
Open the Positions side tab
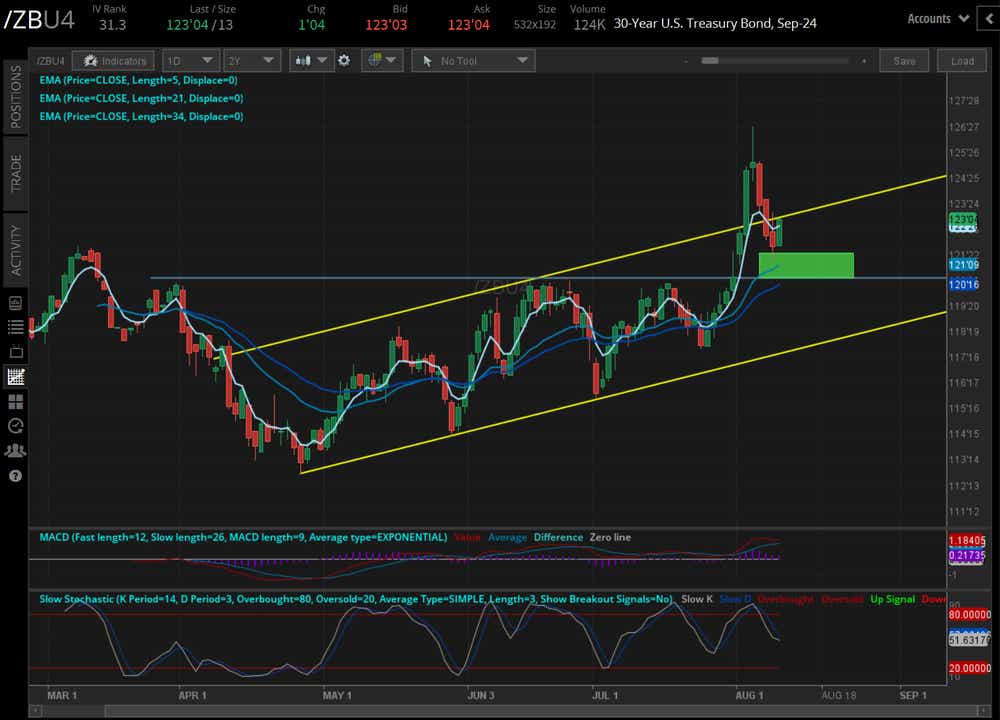click(16, 96)
